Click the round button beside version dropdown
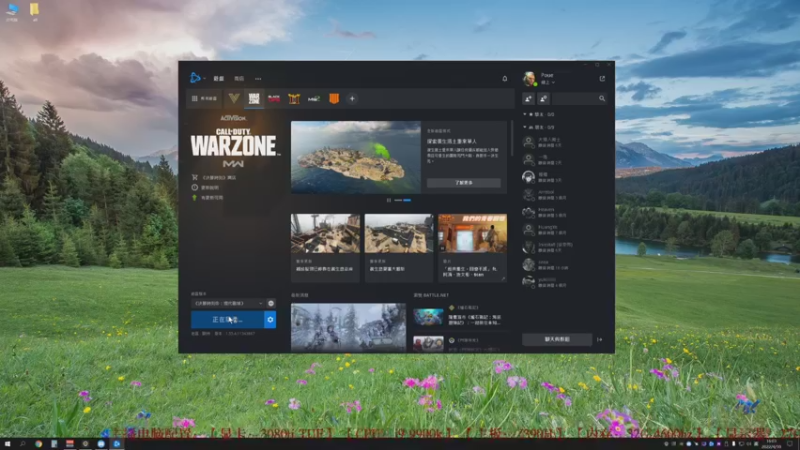This screenshot has height=450, width=800. [271, 303]
